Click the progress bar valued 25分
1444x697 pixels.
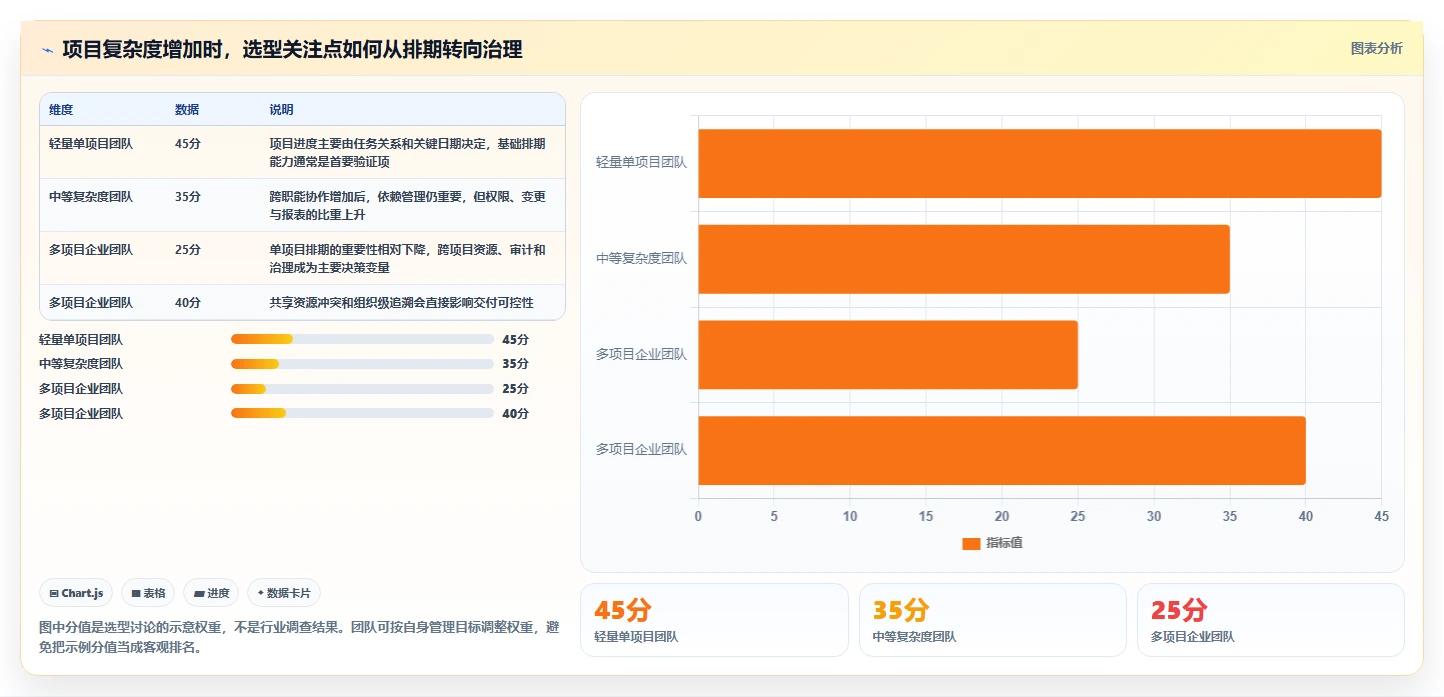[x=362, y=389]
